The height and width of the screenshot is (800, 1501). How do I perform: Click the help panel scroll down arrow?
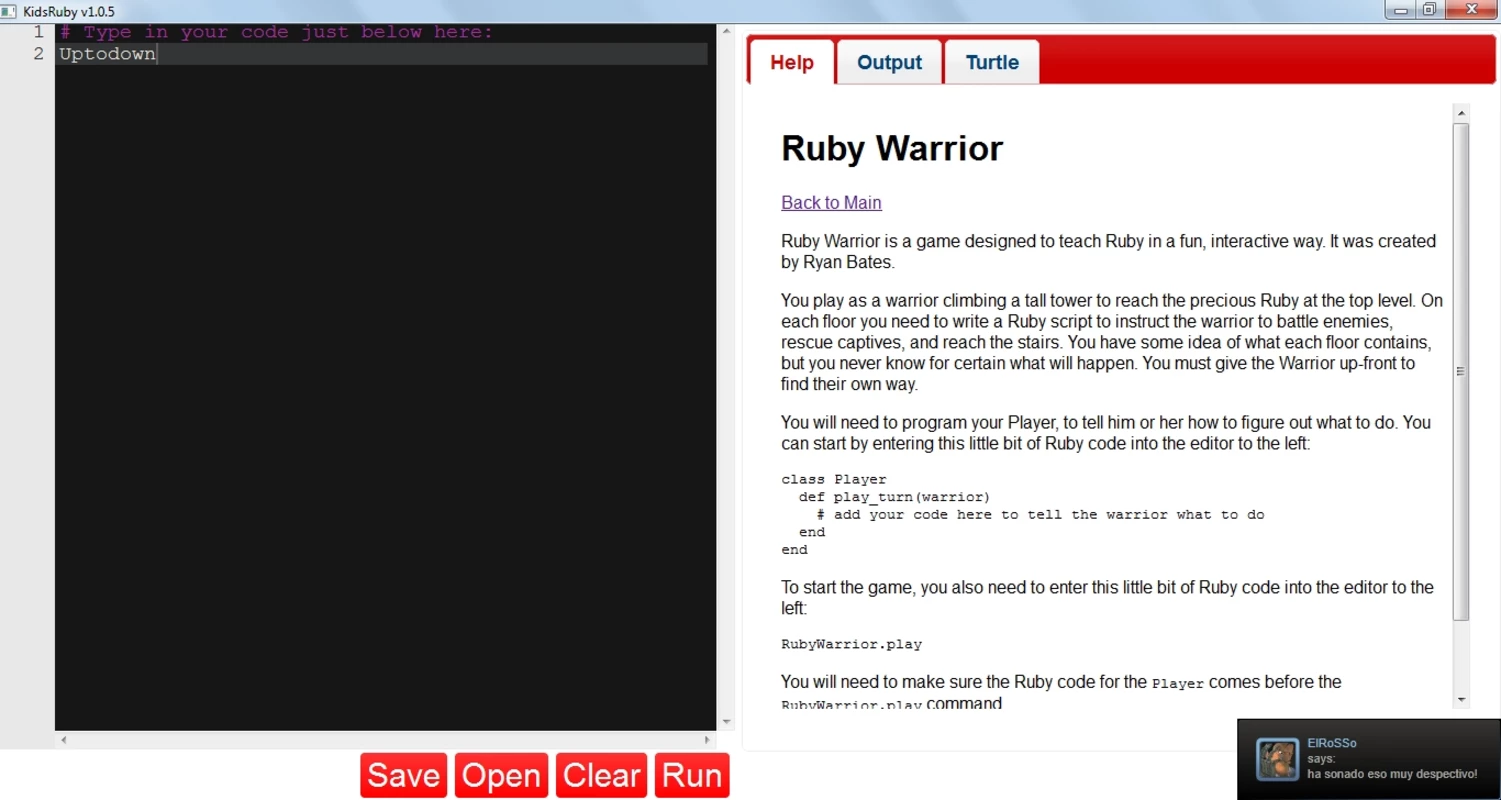1461,700
